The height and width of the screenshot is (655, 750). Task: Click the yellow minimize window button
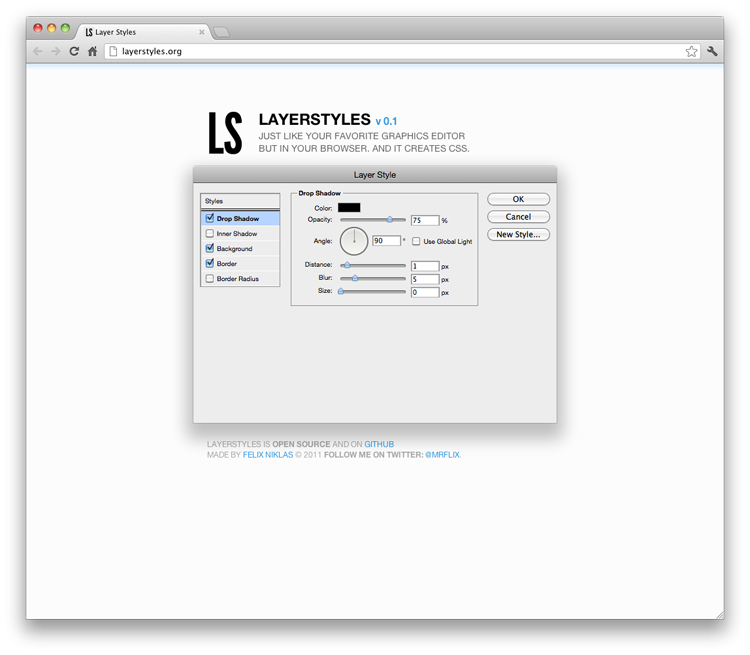click(52, 28)
